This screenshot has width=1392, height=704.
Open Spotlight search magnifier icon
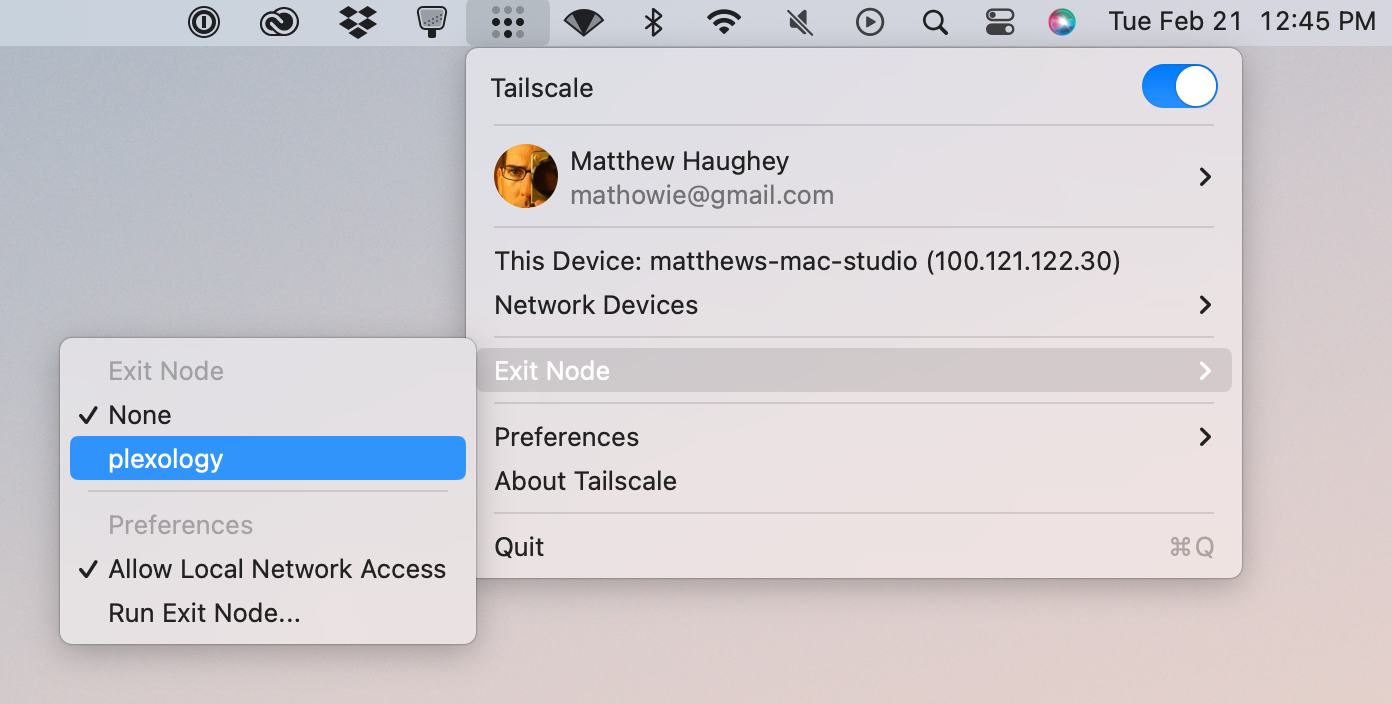(x=935, y=22)
